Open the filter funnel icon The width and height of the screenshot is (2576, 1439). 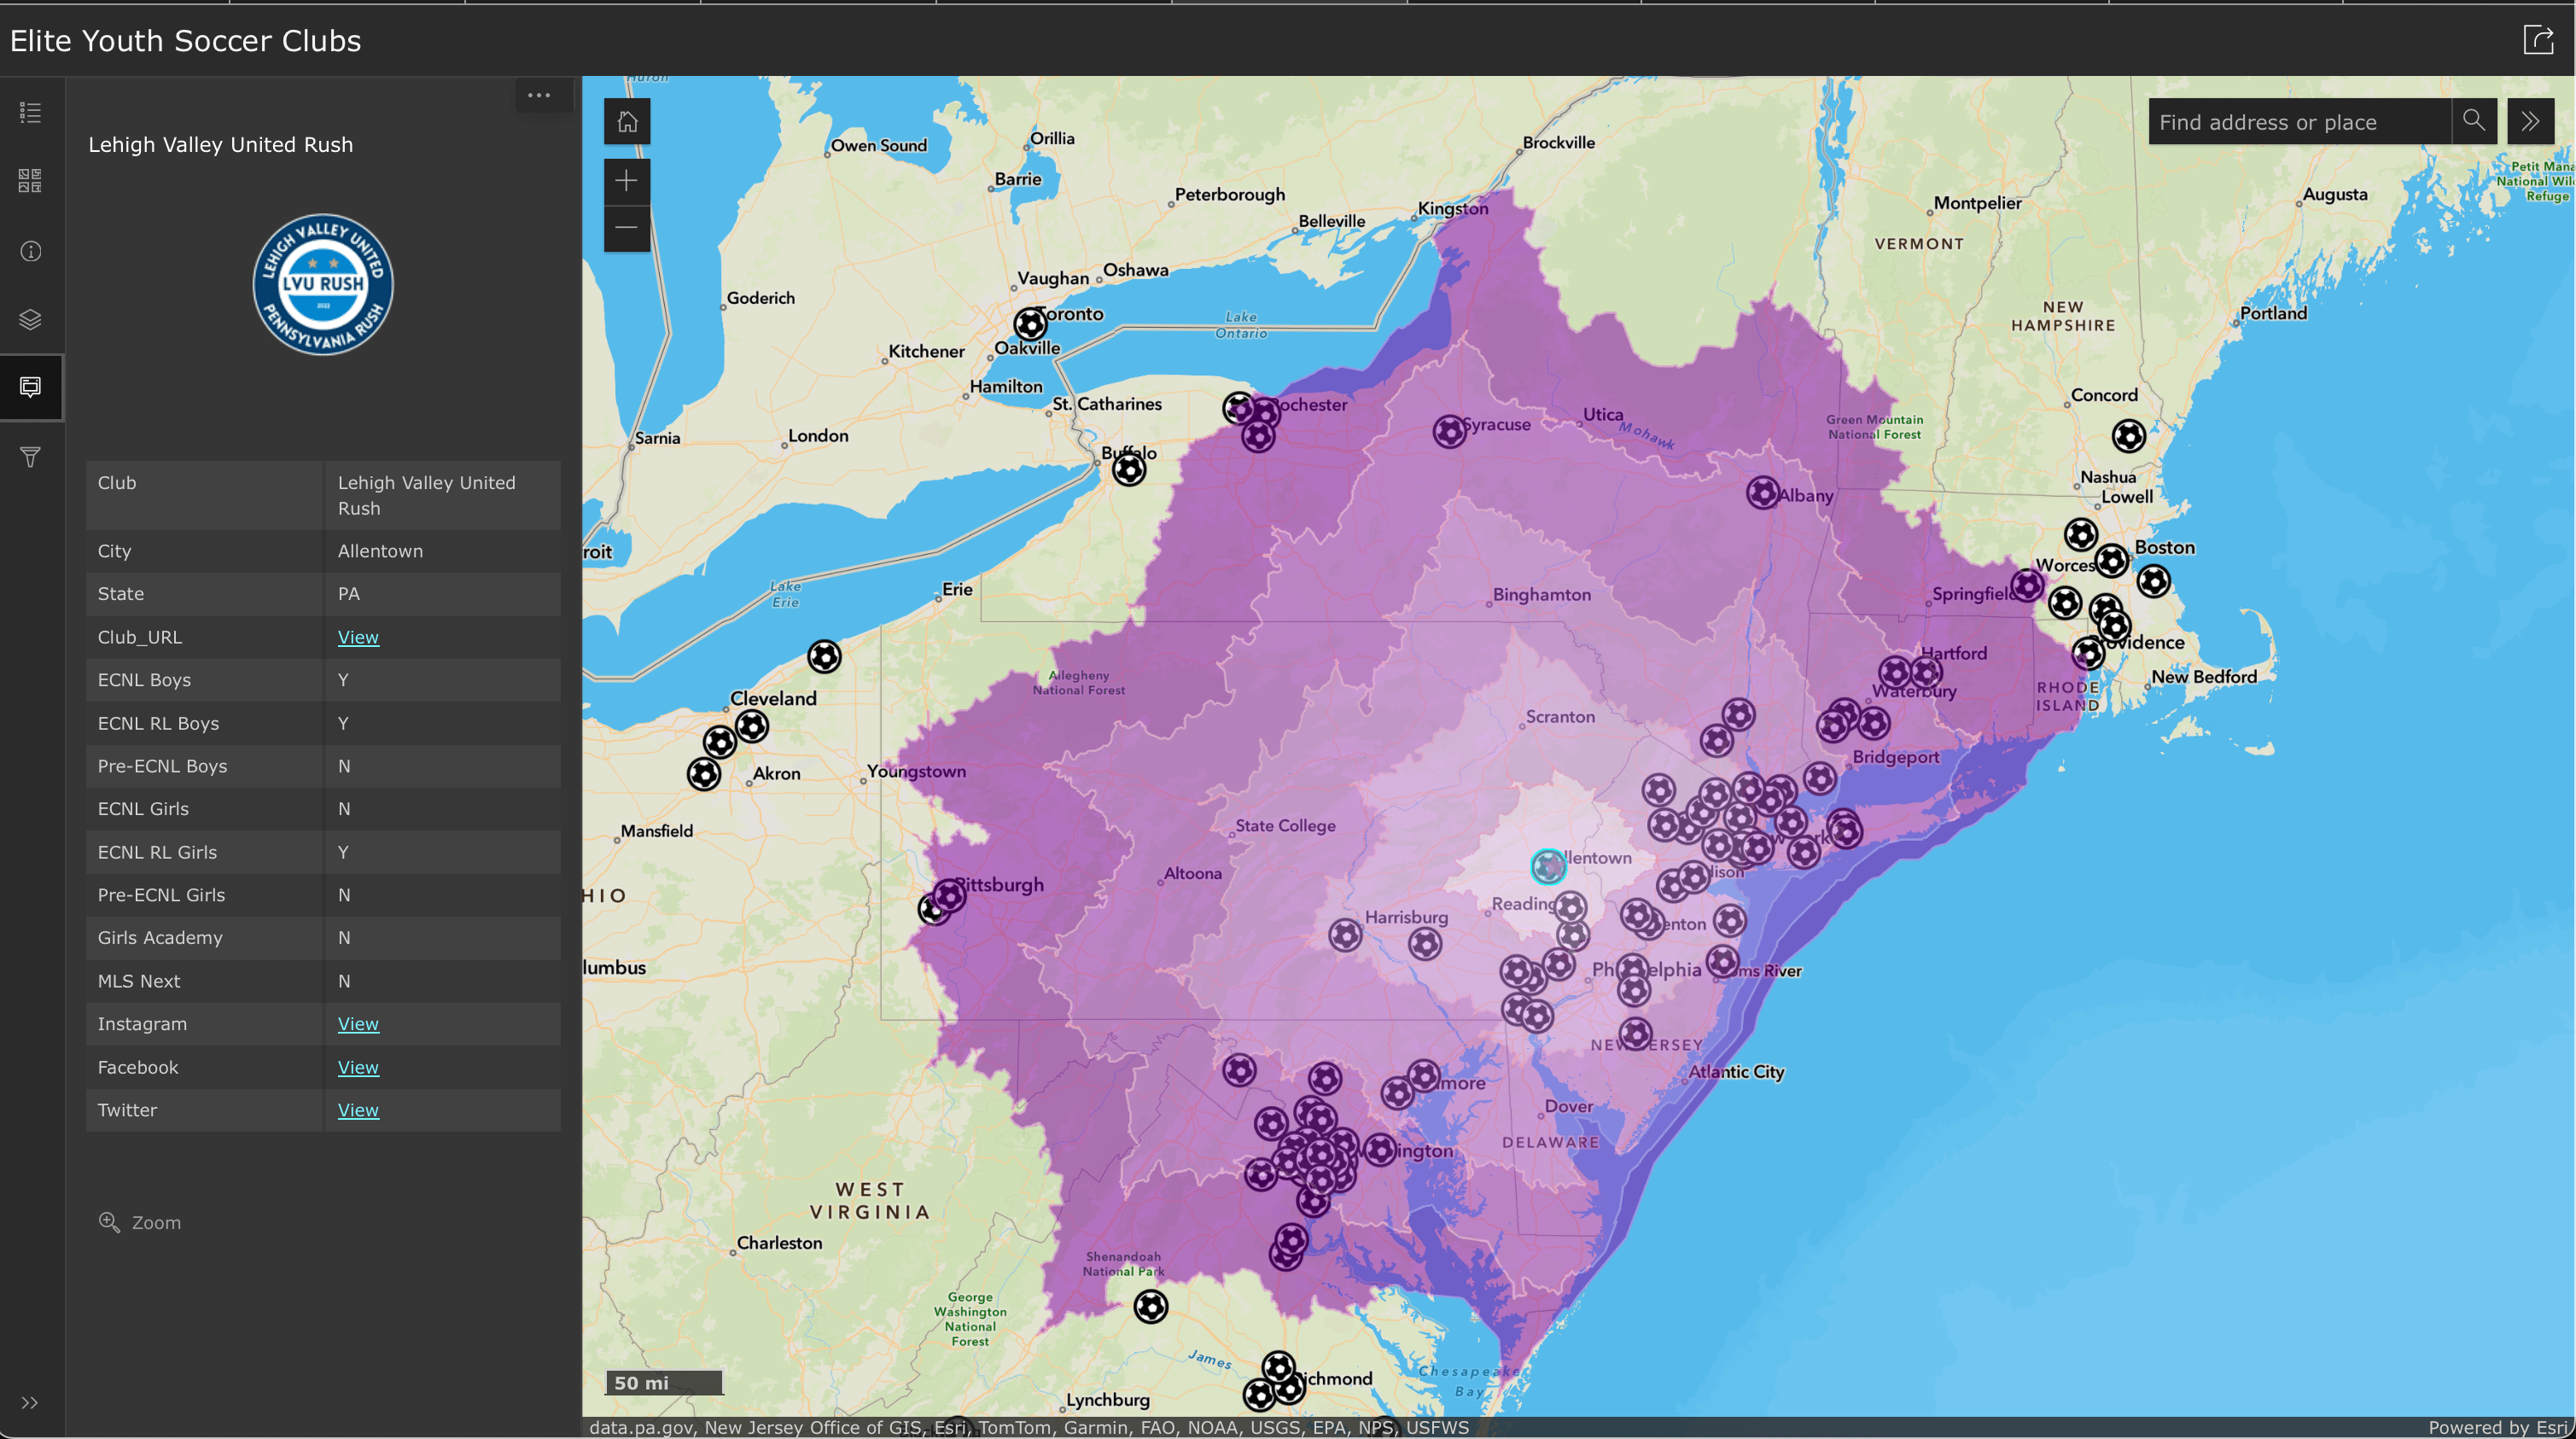pyautogui.click(x=31, y=457)
